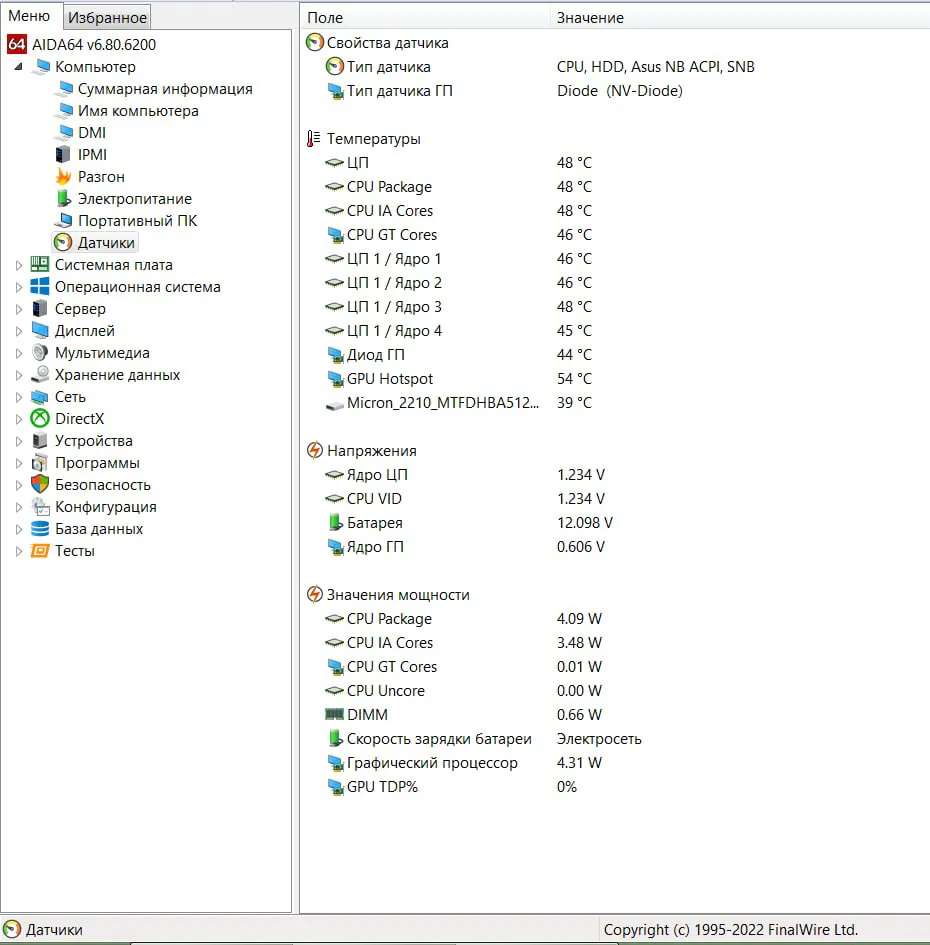Image resolution: width=930 pixels, height=945 pixels.
Task: Switch to the Меню tab
Action: pos(29,16)
